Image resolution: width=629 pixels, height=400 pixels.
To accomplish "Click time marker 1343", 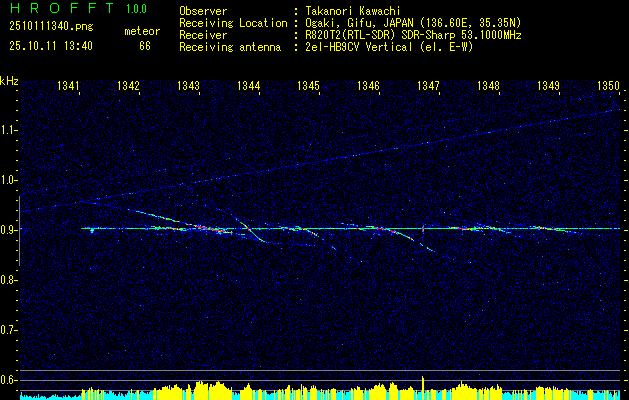I will (x=188, y=85).
